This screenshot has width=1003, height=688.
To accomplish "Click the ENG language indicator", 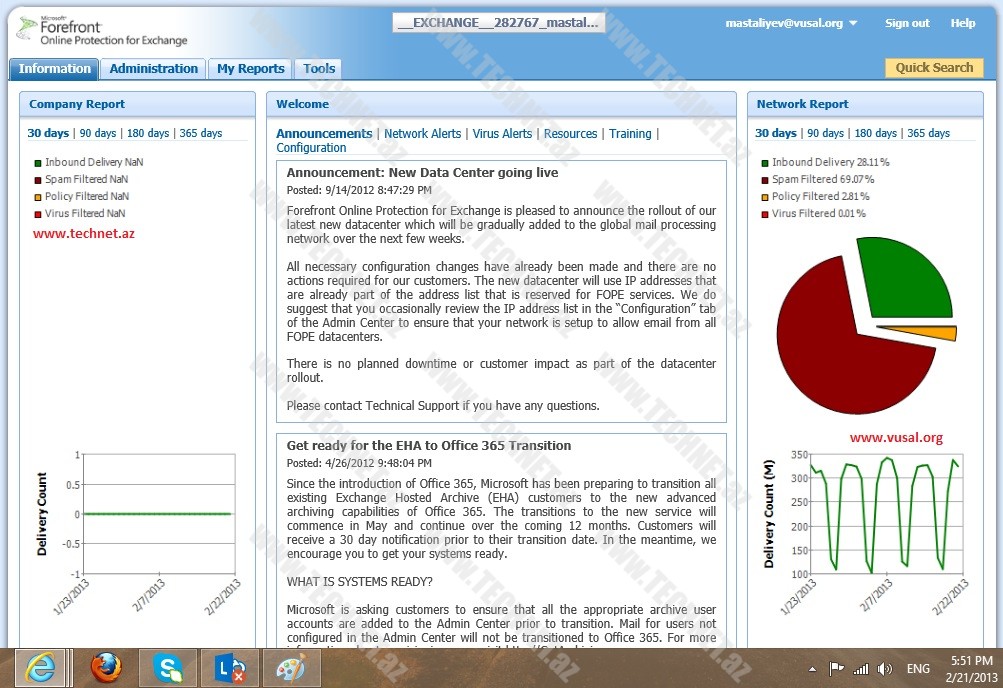I will [x=917, y=669].
